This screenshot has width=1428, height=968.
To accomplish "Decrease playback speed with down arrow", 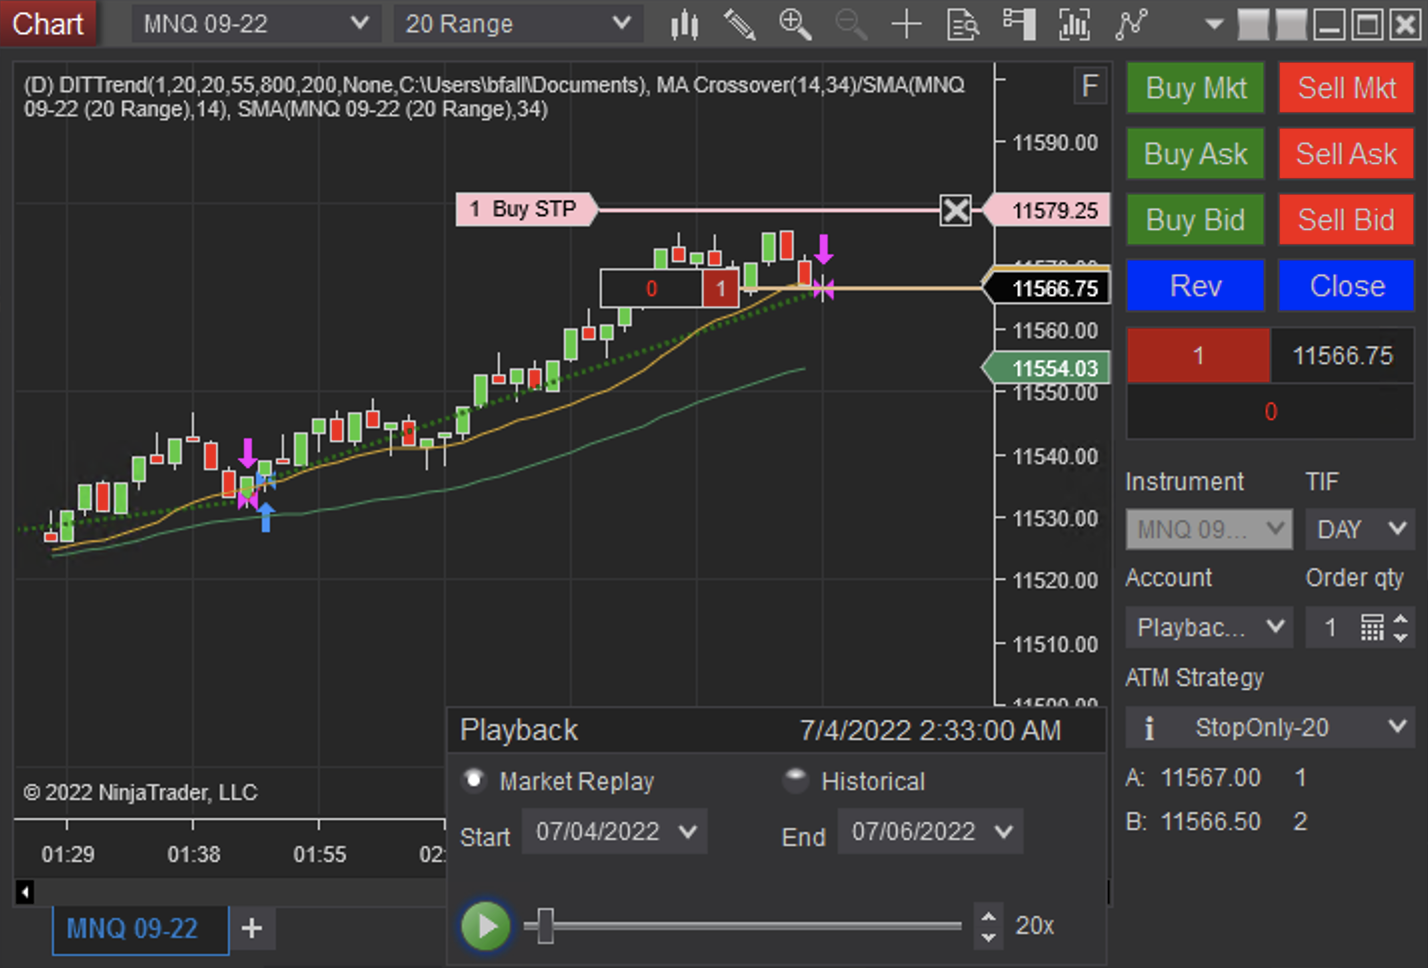I will (x=989, y=936).
